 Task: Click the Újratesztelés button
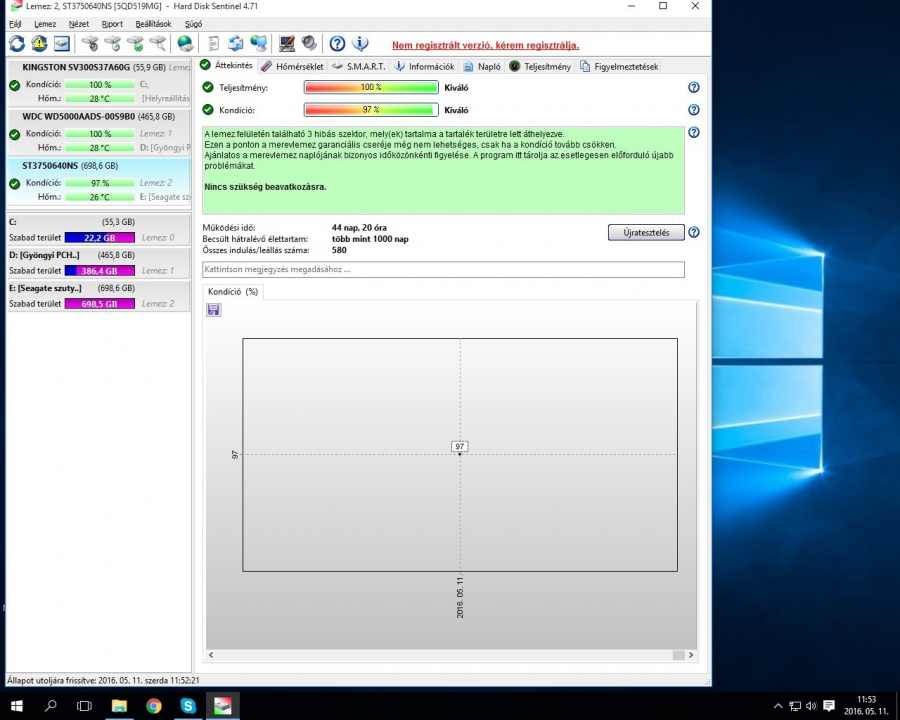[x=646, y=233]
